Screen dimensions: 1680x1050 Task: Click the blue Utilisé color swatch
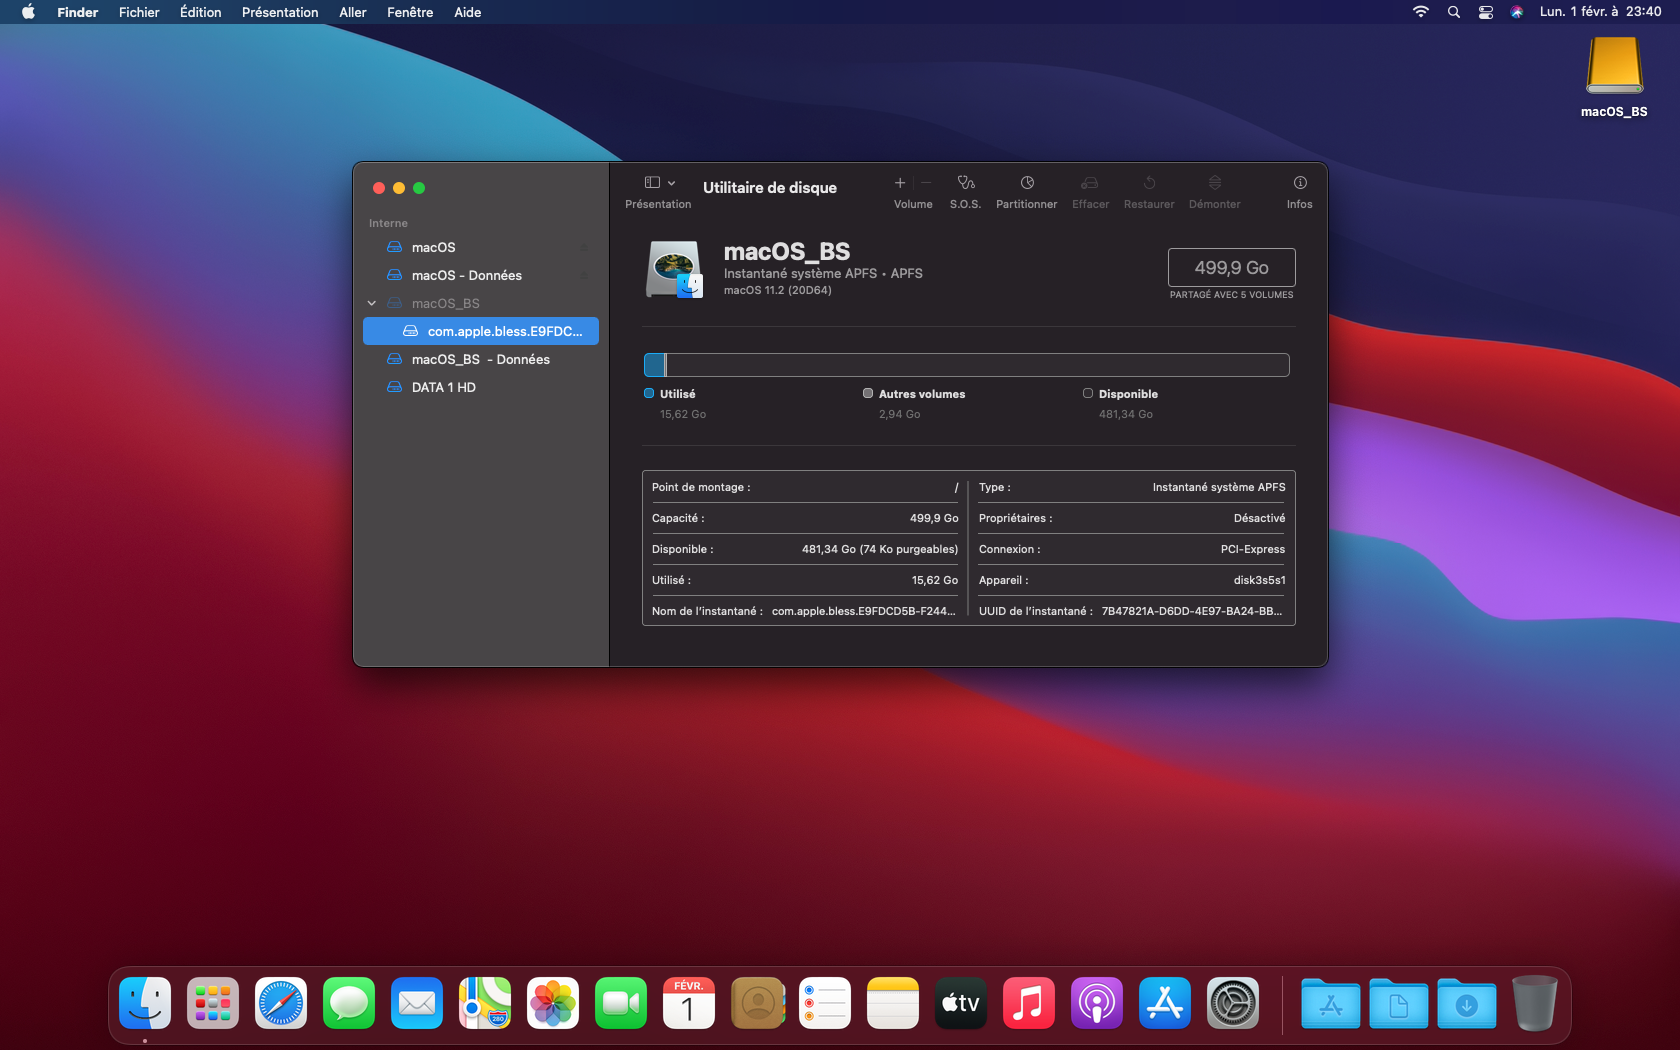point(649,393)
